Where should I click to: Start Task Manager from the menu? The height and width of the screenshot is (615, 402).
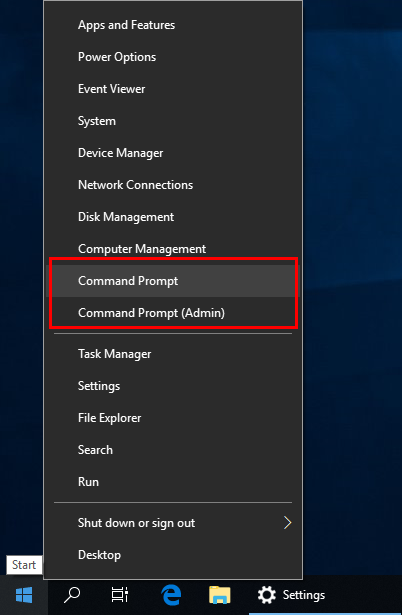[x=173, y=354]
